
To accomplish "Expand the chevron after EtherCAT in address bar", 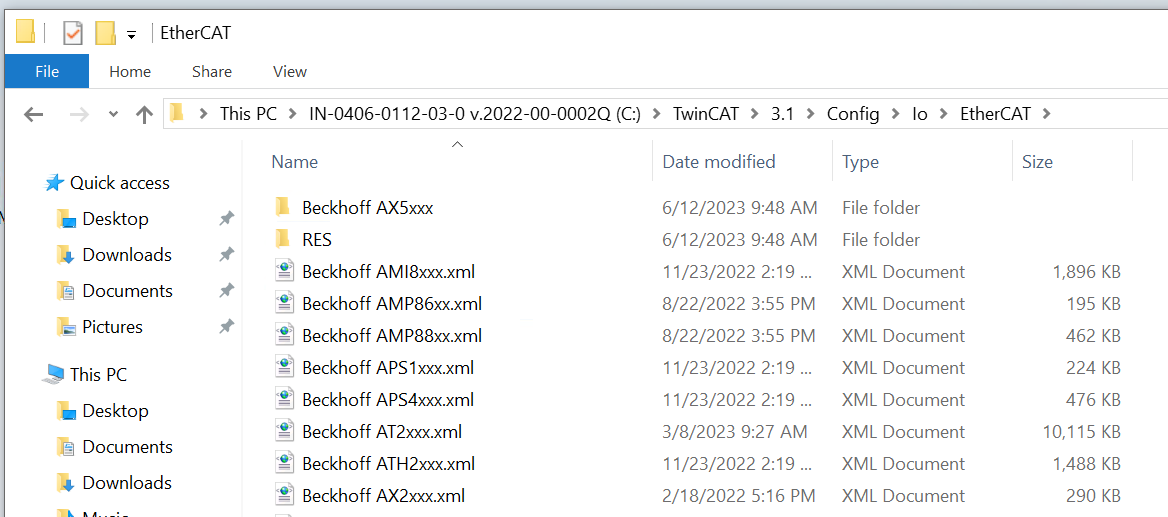I will [1047, 114].
